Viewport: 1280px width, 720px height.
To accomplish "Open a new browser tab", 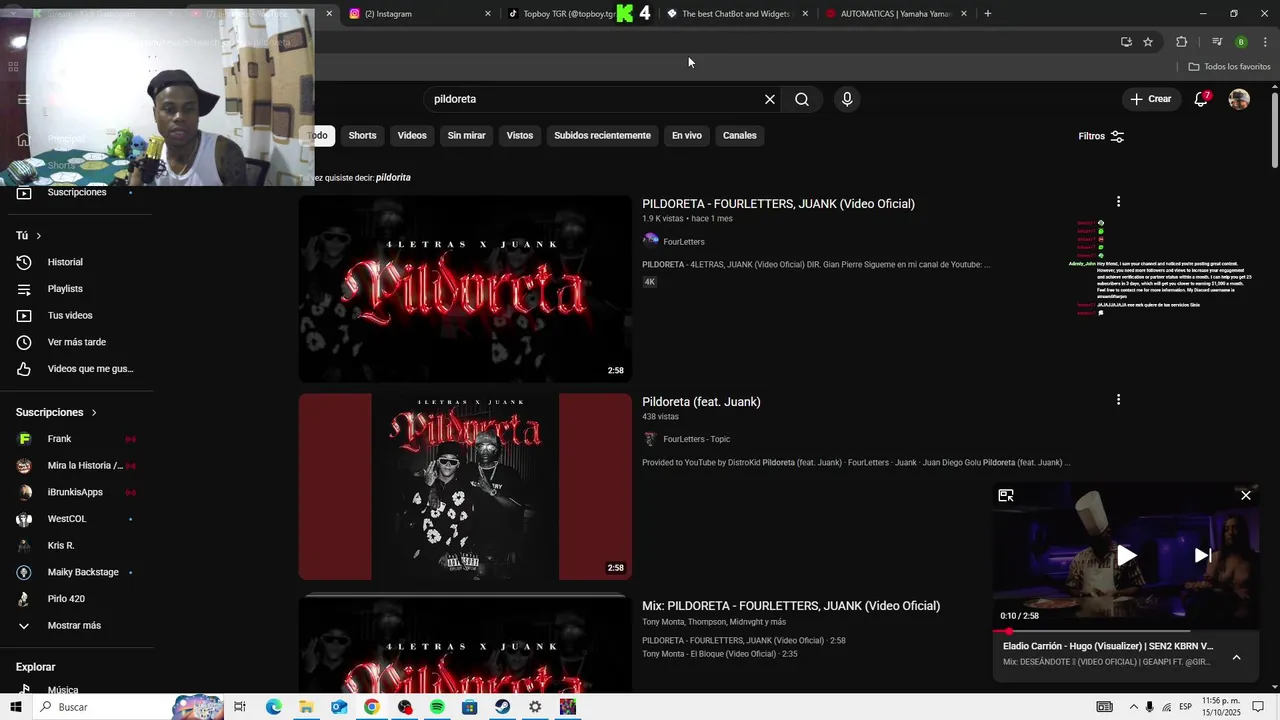I will tap(988, 14).
